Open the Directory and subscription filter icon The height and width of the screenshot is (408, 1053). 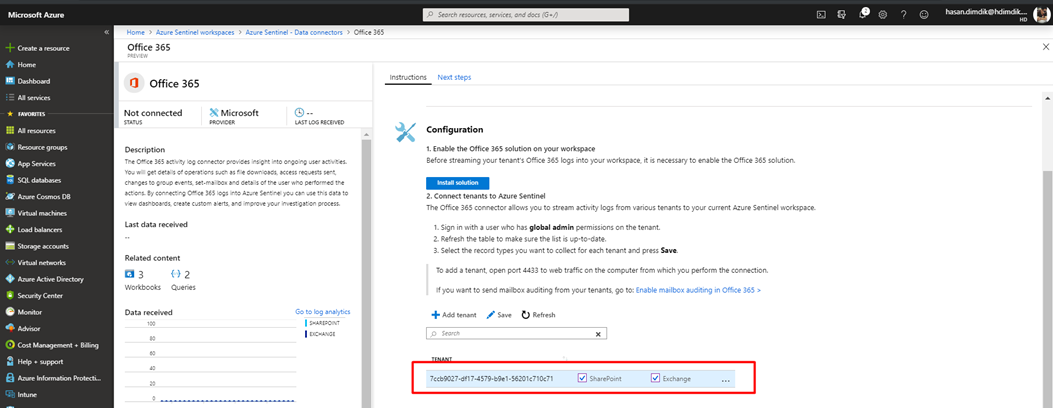(841, 14)
